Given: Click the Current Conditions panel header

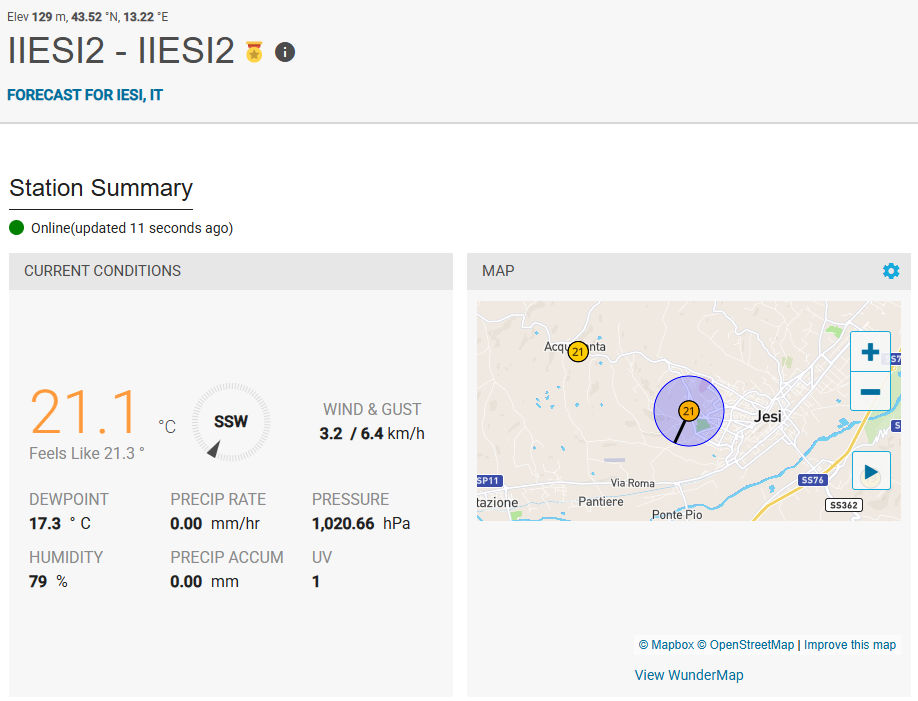Looking at the screenshot, I should [x=231, y=271].
